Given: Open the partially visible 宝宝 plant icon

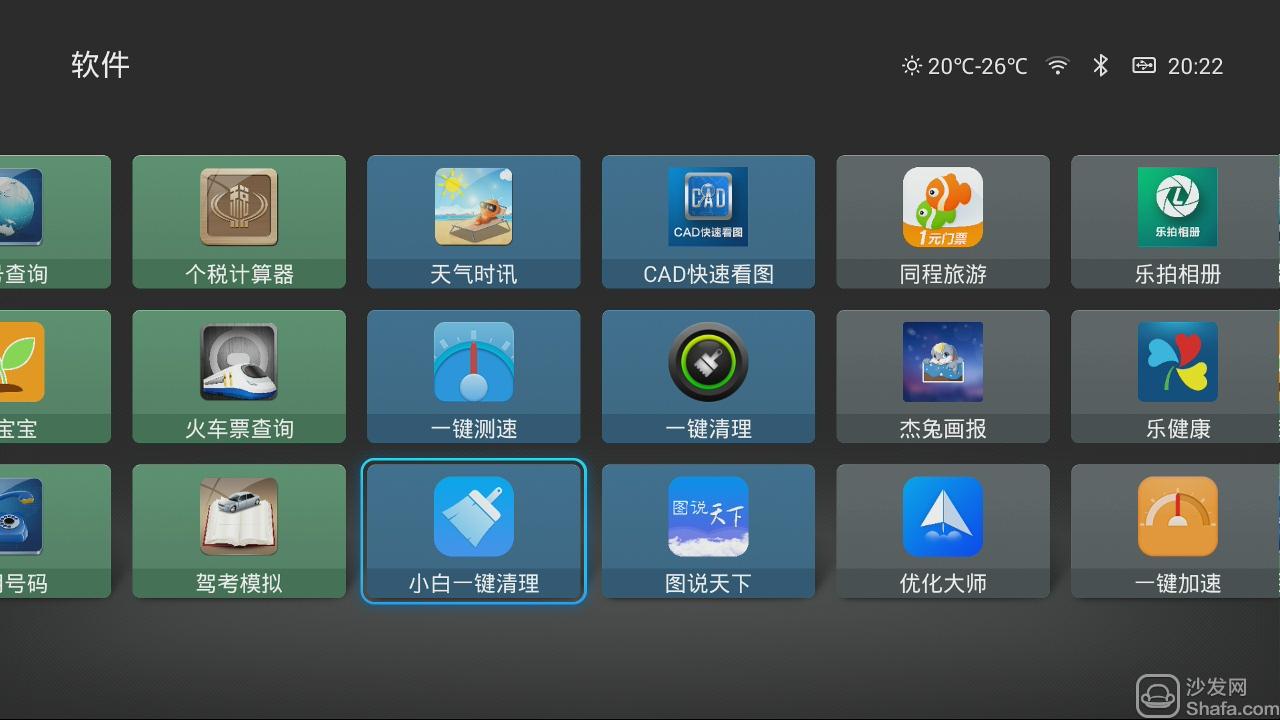Looking at the screenshot, I should (22, 362).
